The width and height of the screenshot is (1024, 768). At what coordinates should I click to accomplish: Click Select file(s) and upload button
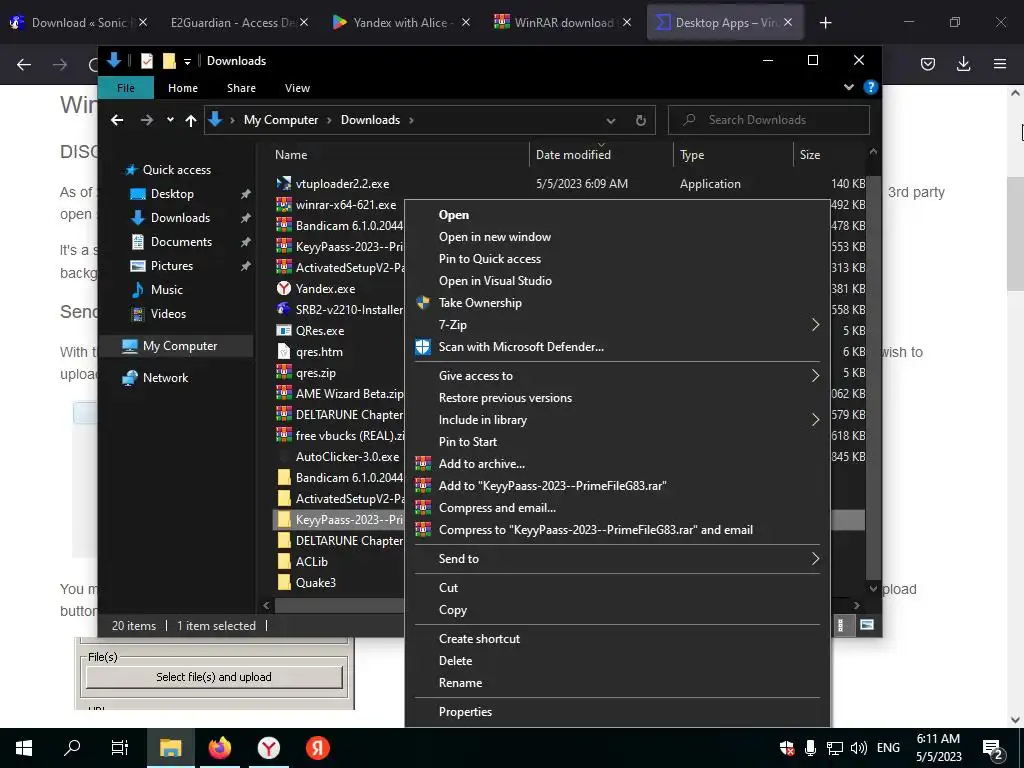tap(214, 677)
